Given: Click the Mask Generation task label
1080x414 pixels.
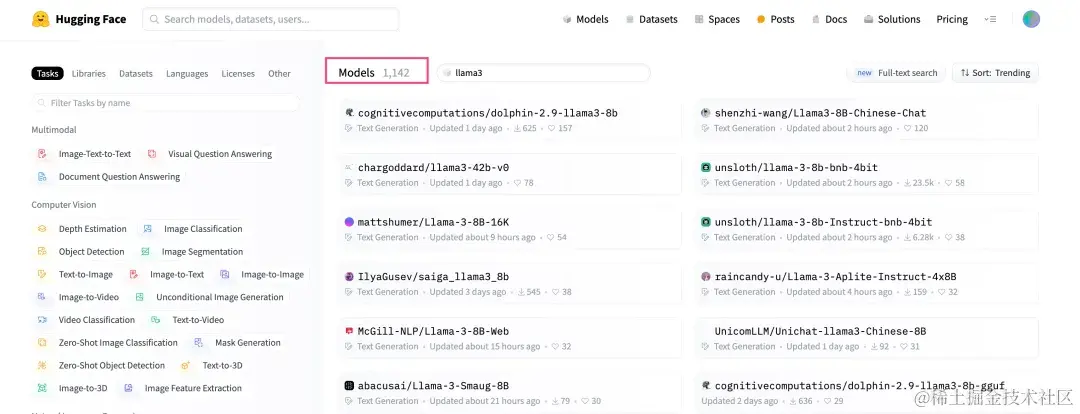Looking at the screenshot, I should click(247, 342).
